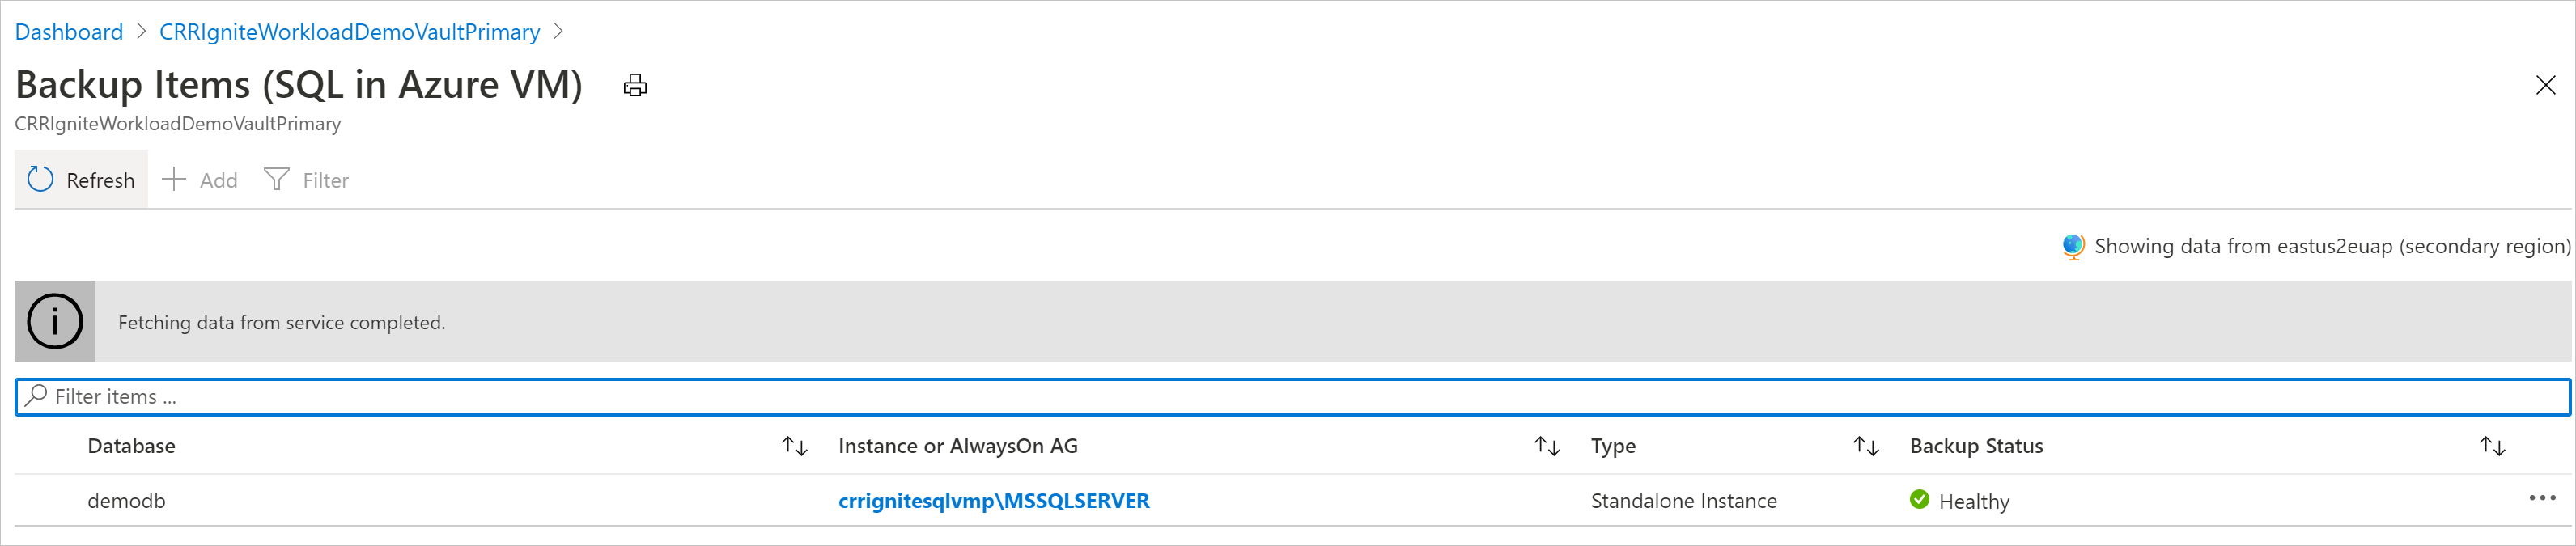Viewport: 2576px width, 546px height.
Task: Click the print icon next to the title
Action: click(x=635, y=85)
